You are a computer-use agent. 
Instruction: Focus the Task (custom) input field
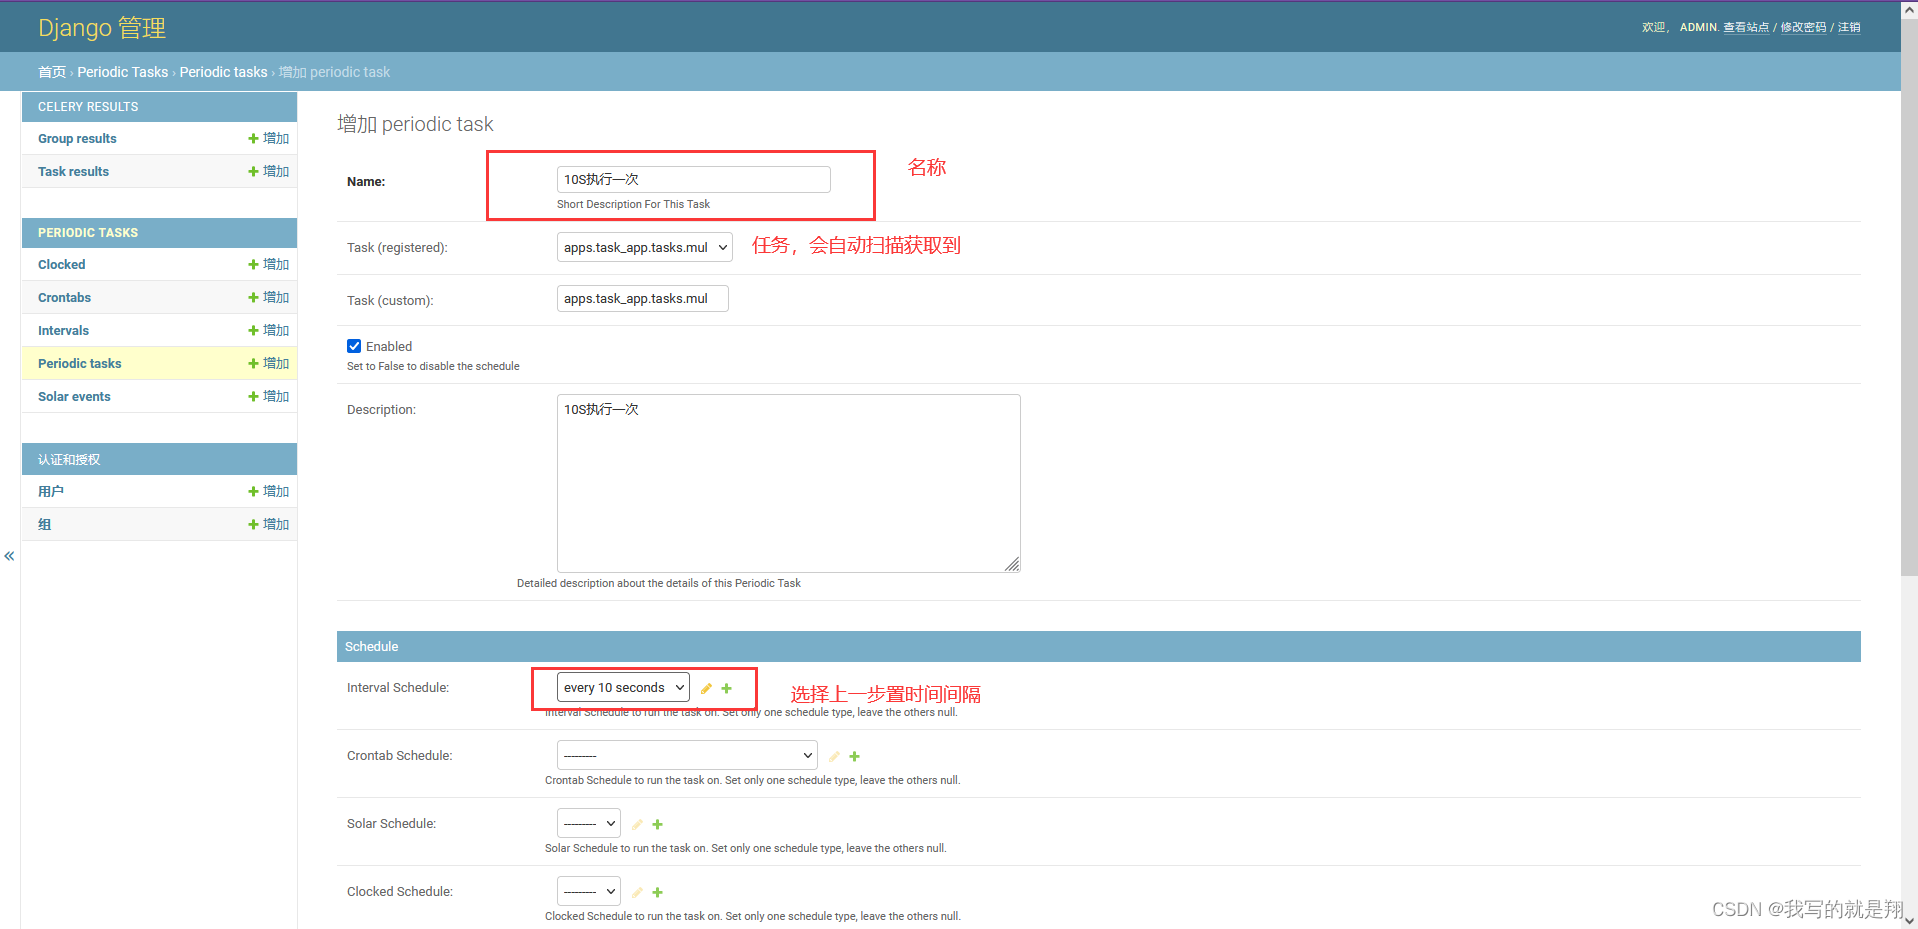pyautogui.click(x=642, y=299)
